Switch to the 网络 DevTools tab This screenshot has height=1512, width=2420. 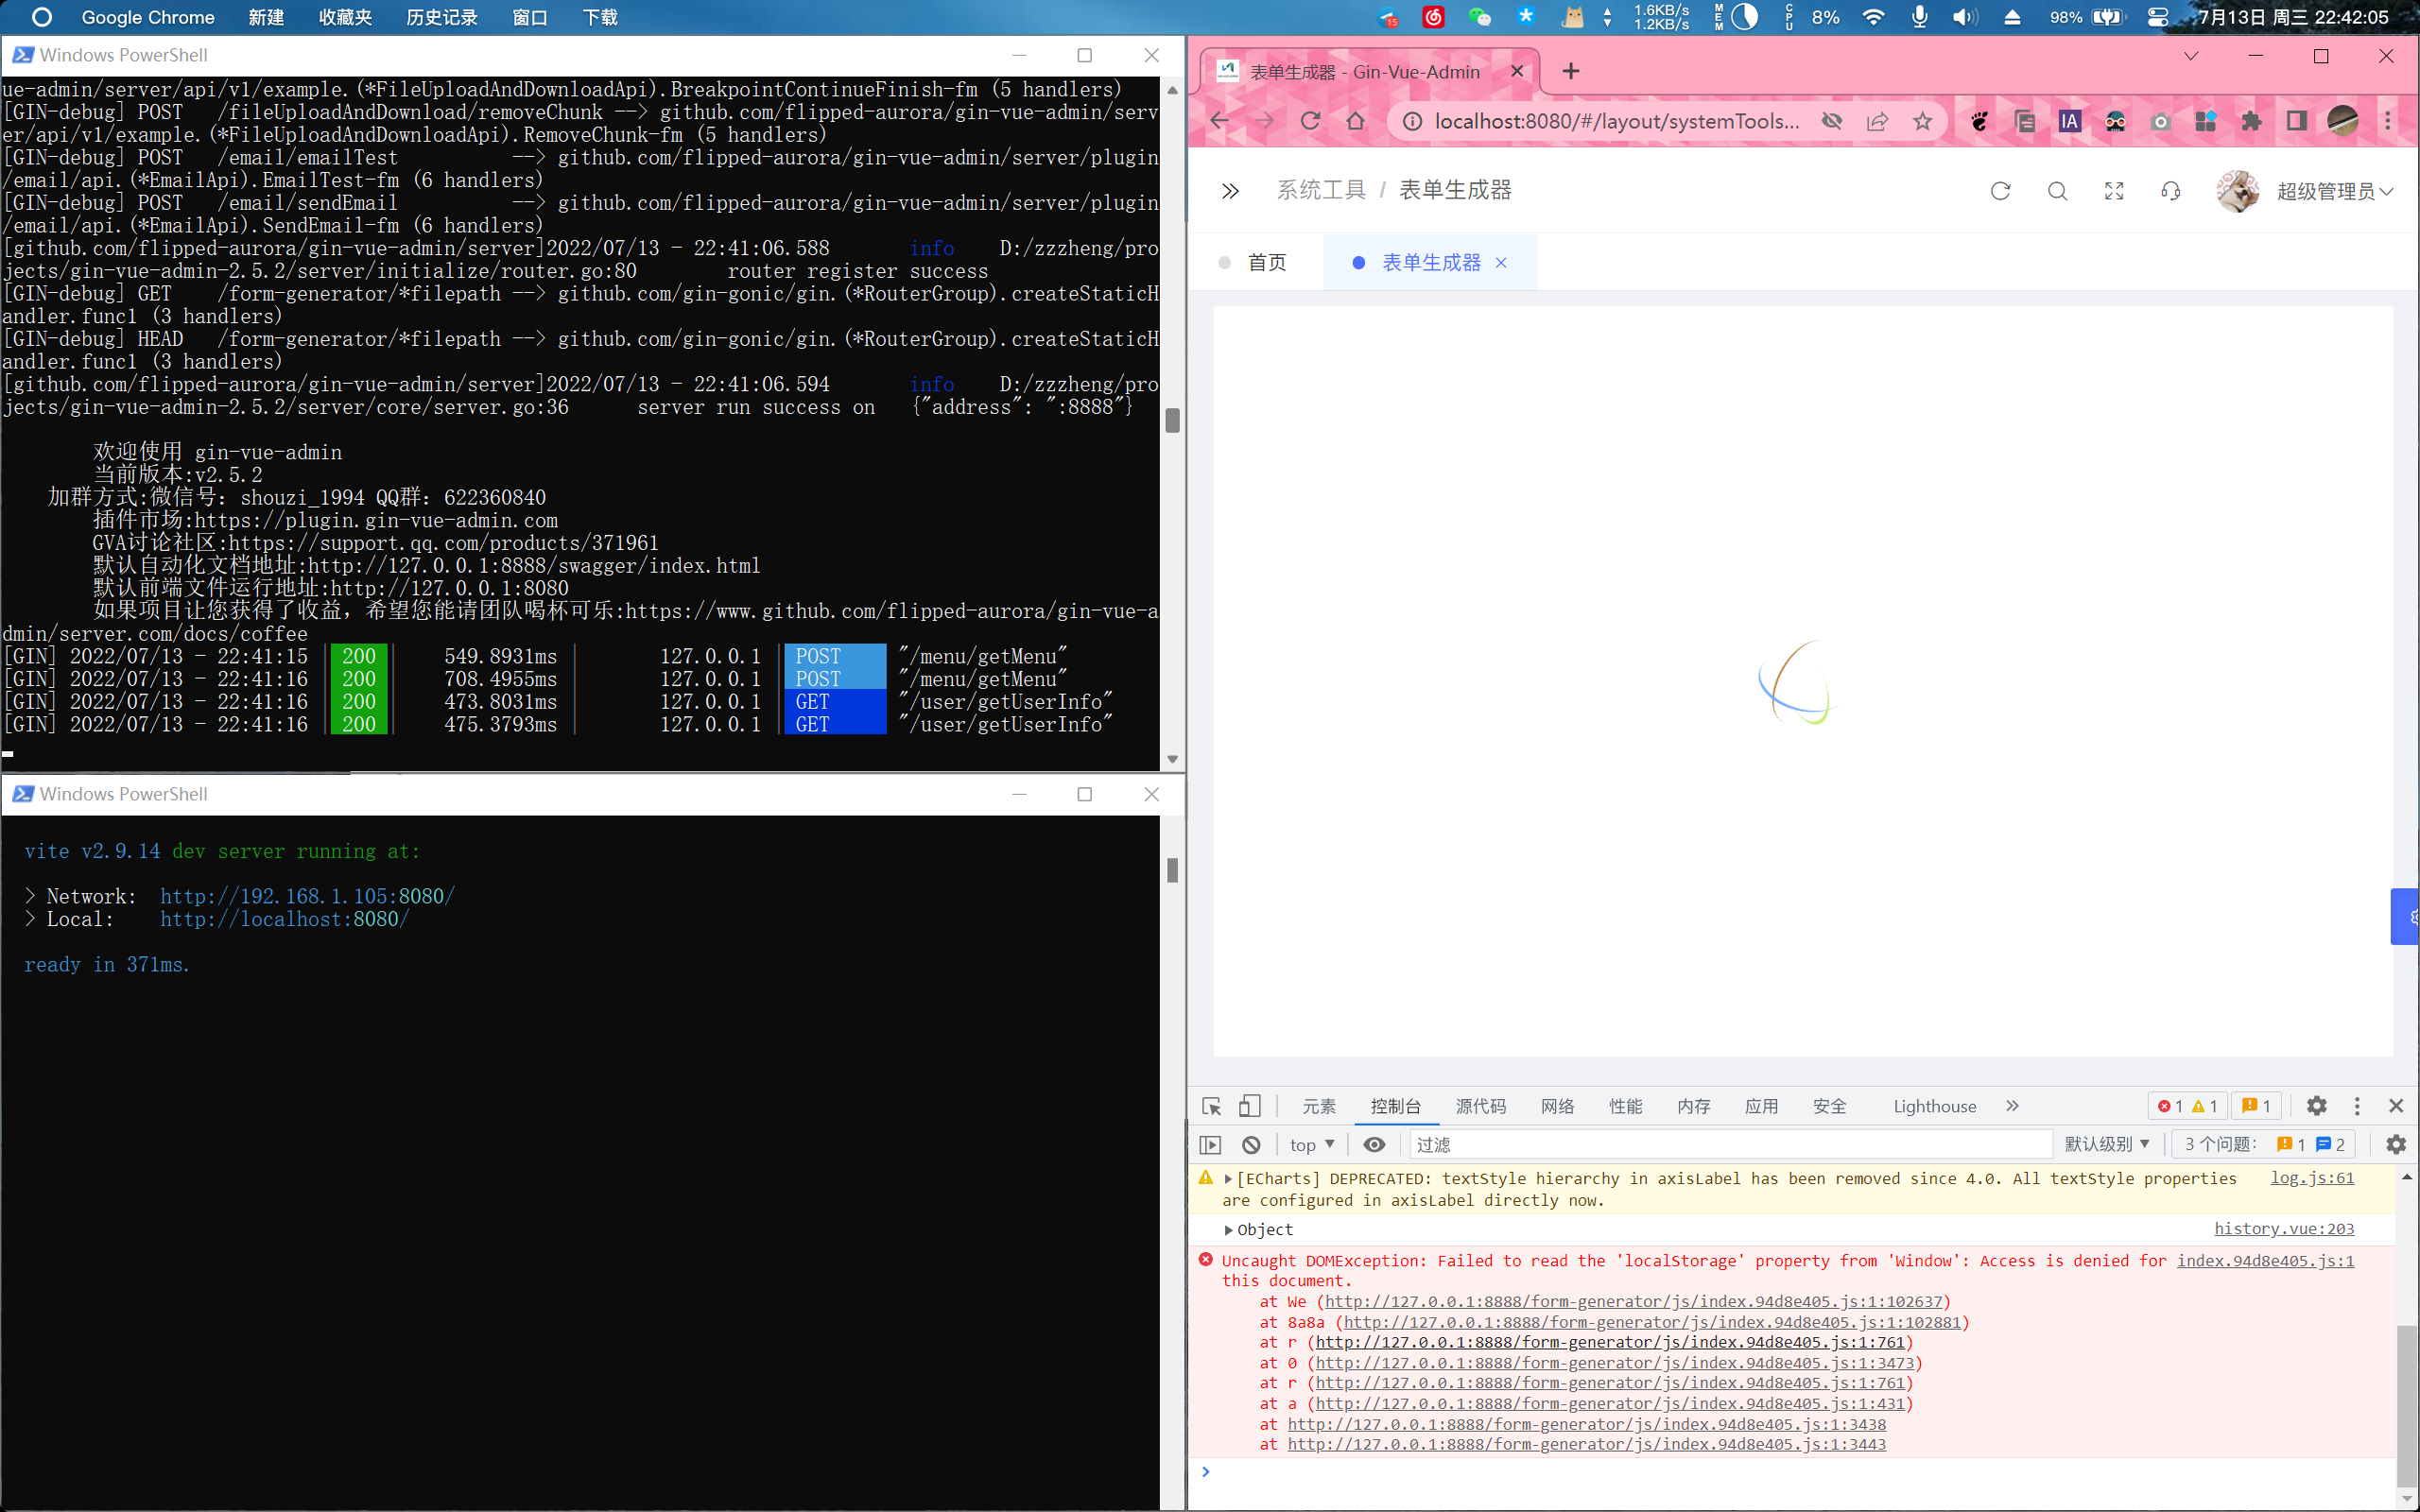(1556, 1106)
